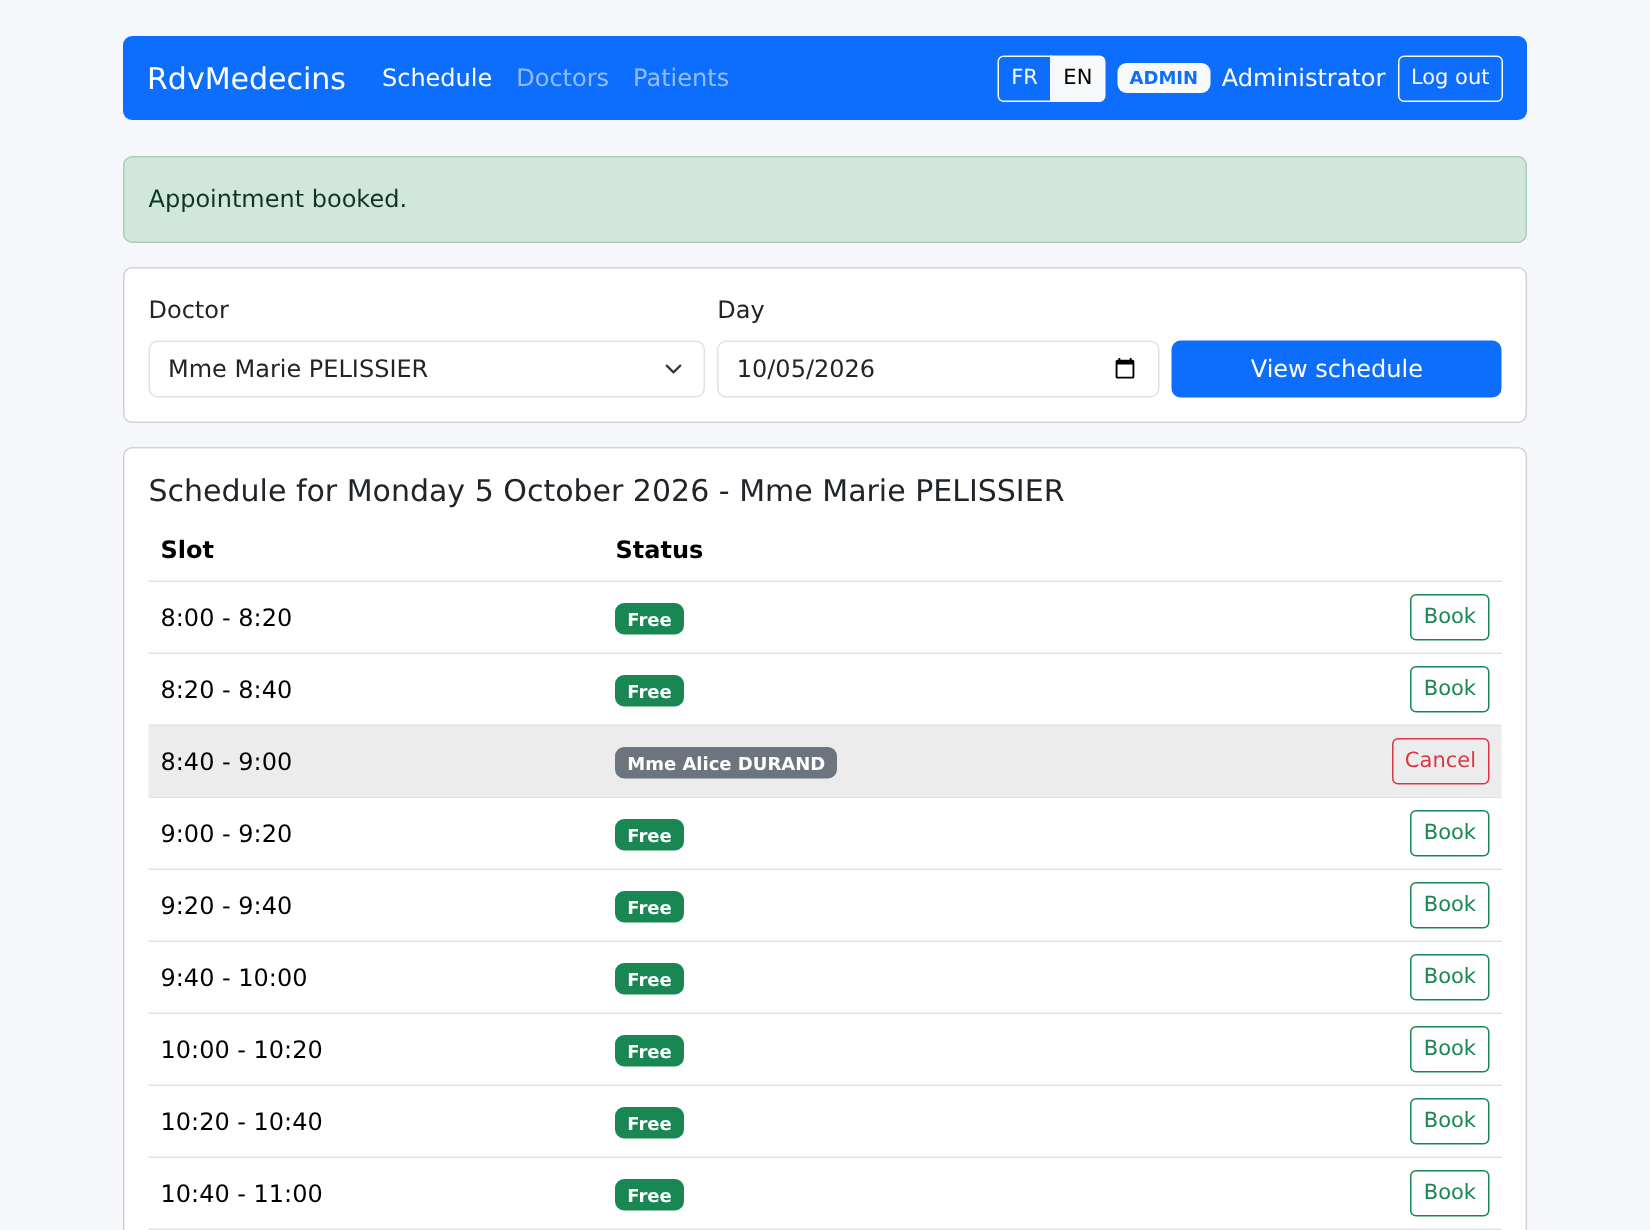Expand the Doctor dropdown chevron

click(x=673, y=369)
